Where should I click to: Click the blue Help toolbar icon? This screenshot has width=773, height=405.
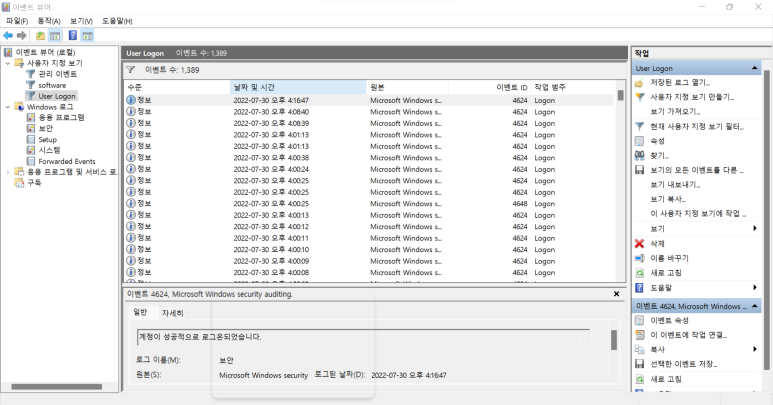point(73,35)
